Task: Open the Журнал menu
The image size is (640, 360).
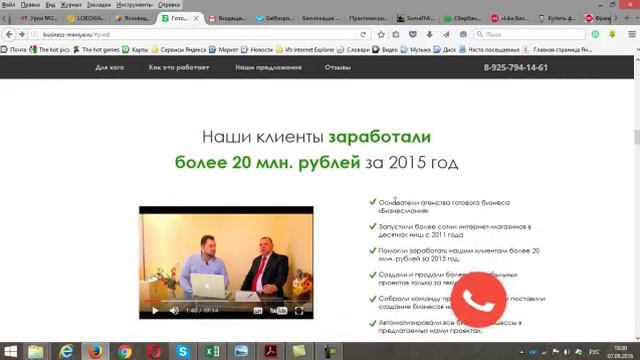Action: click(71, 5)
